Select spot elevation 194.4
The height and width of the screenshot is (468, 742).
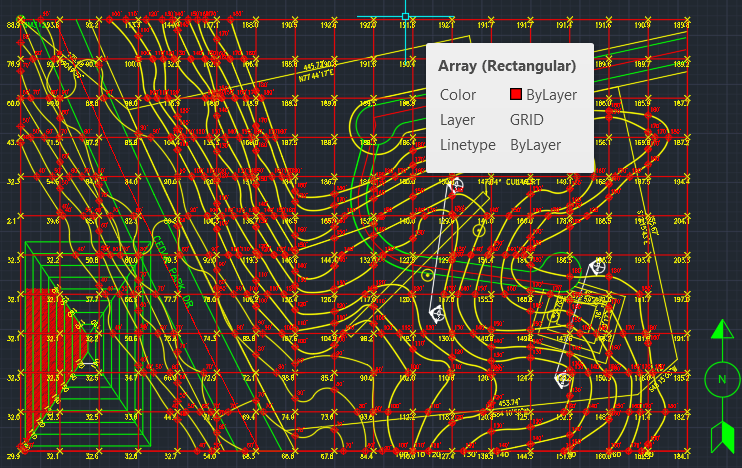point(681,182)
